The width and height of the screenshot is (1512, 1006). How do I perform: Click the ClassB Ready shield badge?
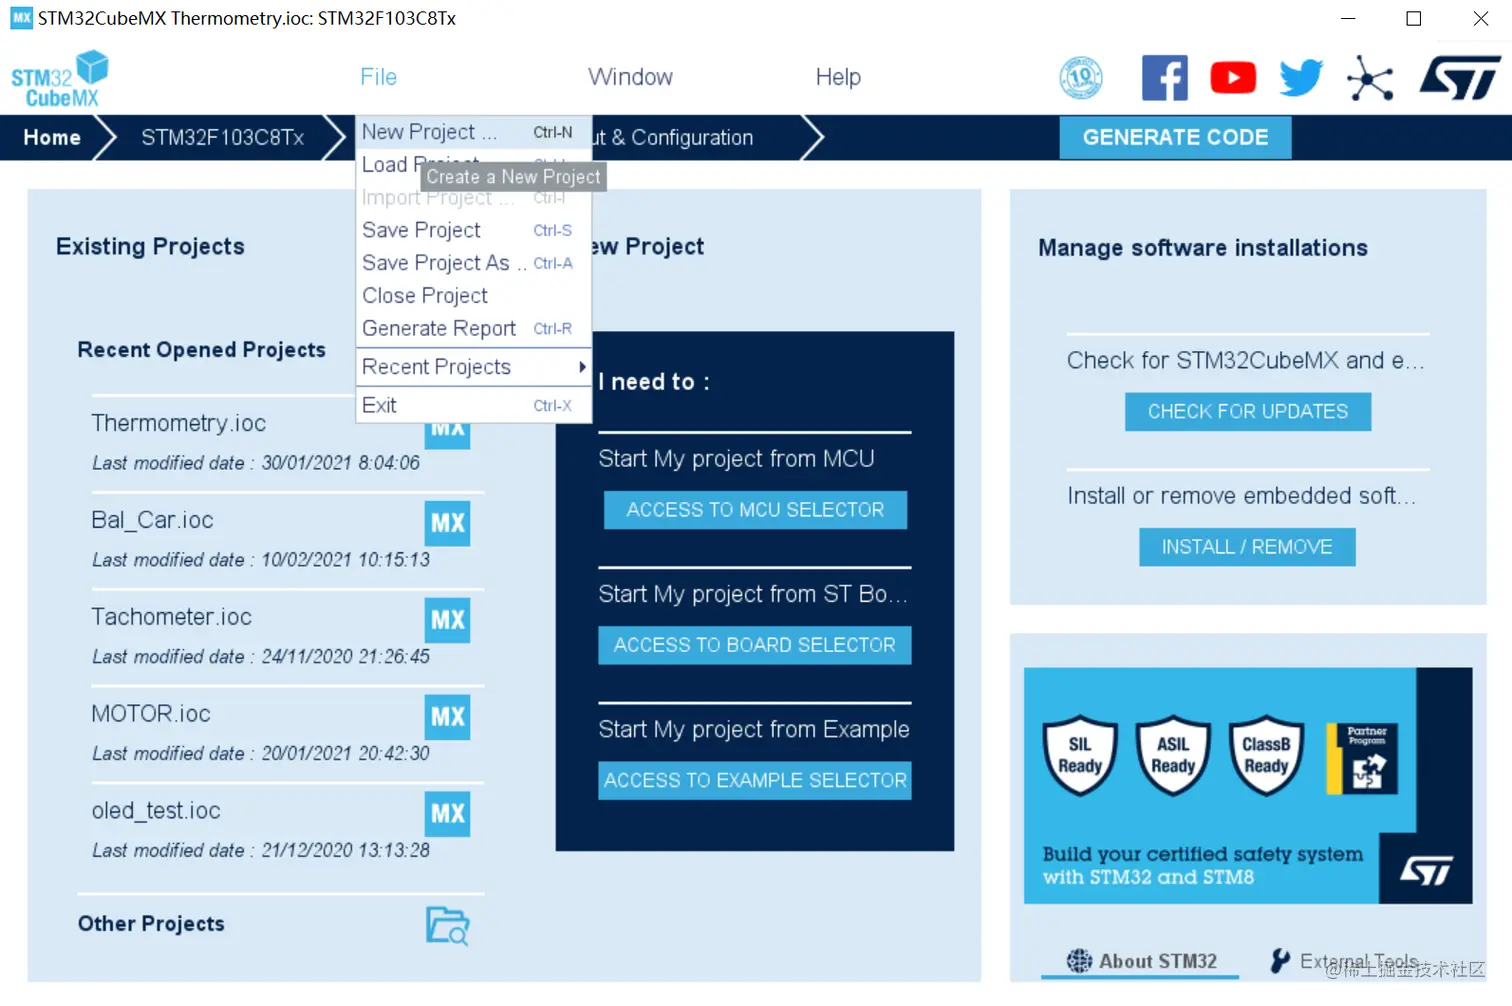coord(1266,755)
